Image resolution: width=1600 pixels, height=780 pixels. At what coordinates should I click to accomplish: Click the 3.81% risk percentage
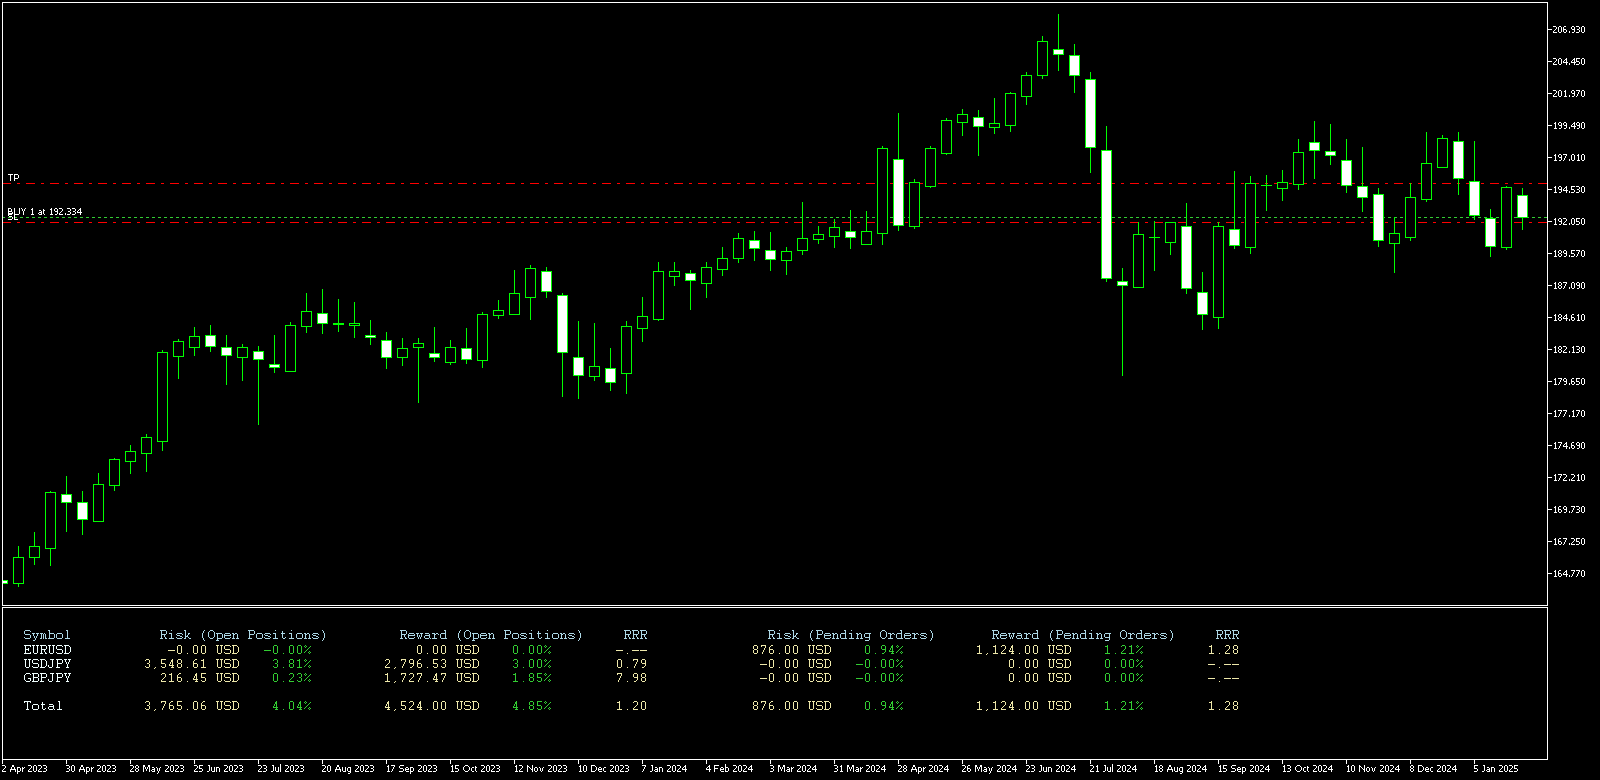coord(292,664)
